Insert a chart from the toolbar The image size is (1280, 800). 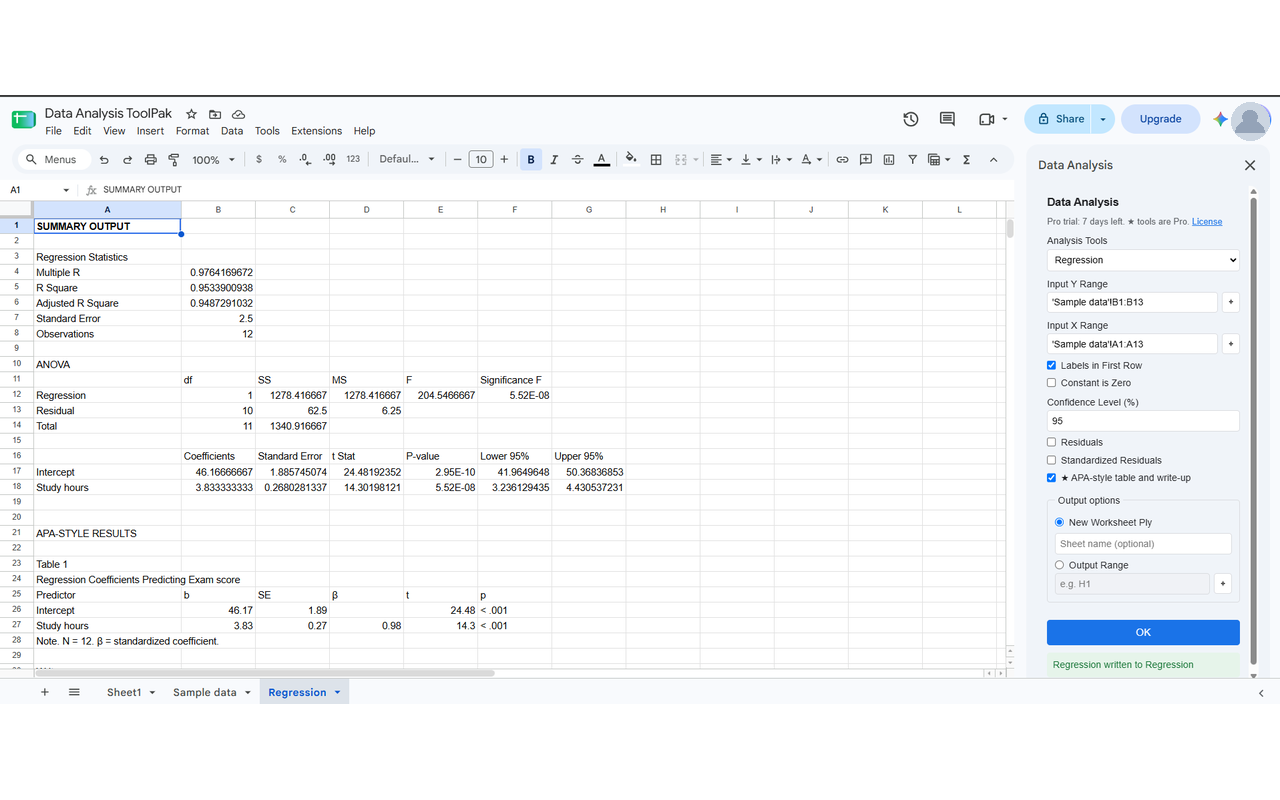pos(889,159)
